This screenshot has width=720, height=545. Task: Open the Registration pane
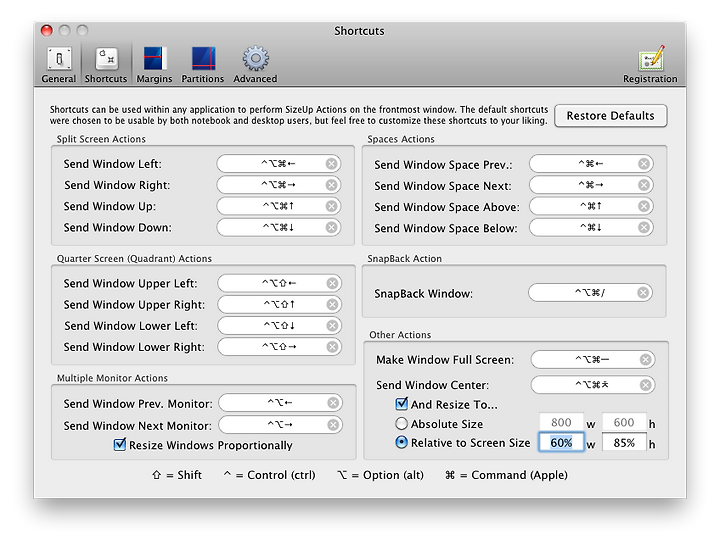click(x=650, y=65)
